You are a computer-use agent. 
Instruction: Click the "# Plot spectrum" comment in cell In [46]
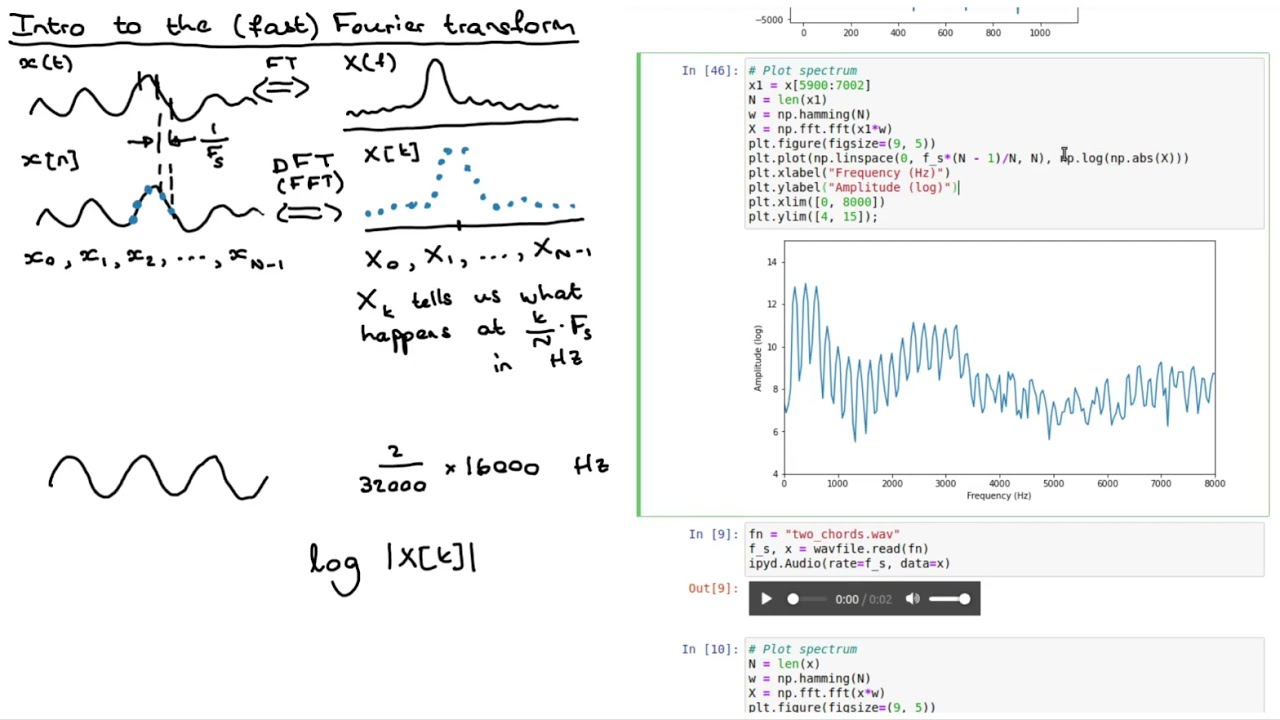(x=802, y=70)
